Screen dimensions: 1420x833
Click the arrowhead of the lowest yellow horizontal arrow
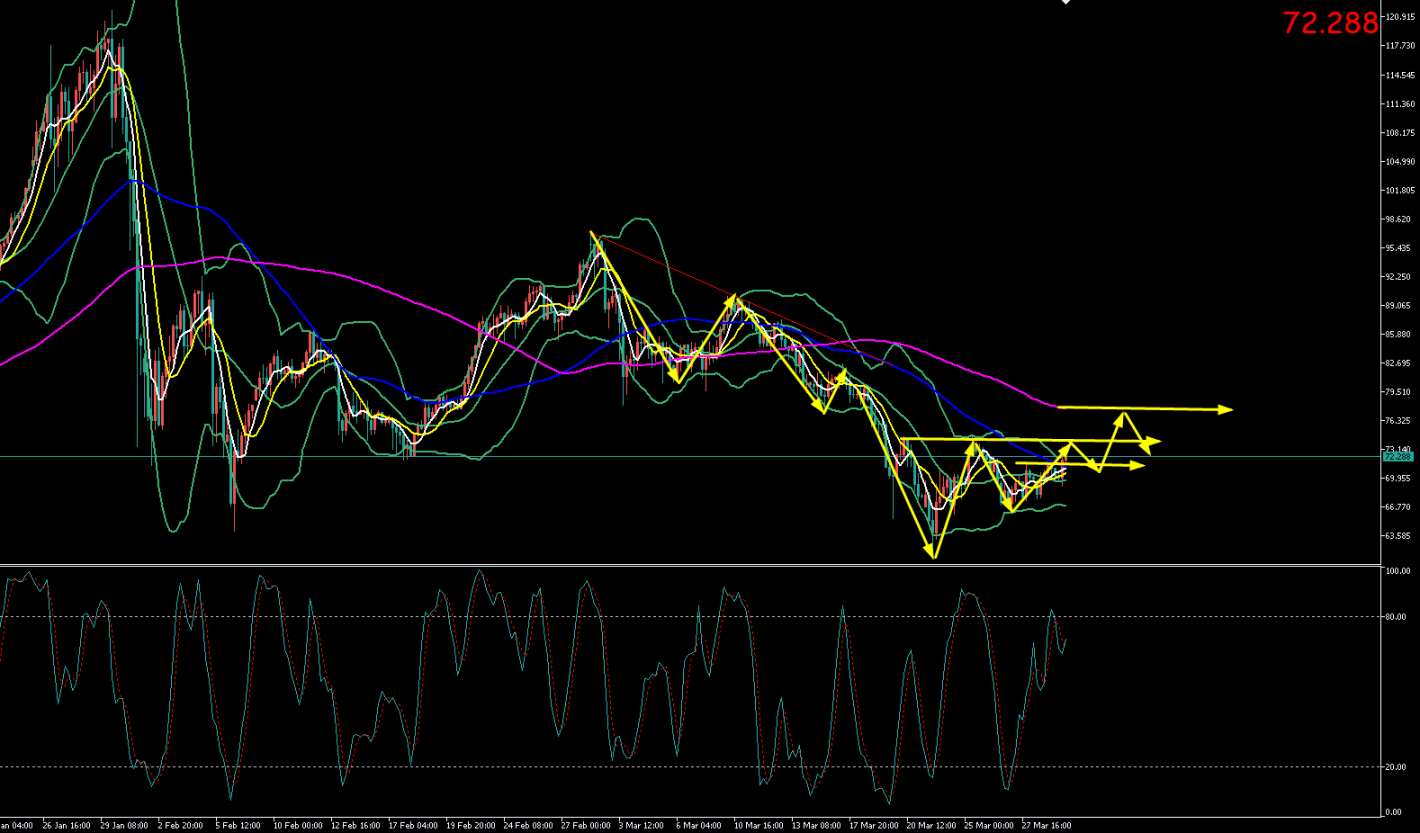[x=1137, y=465]
